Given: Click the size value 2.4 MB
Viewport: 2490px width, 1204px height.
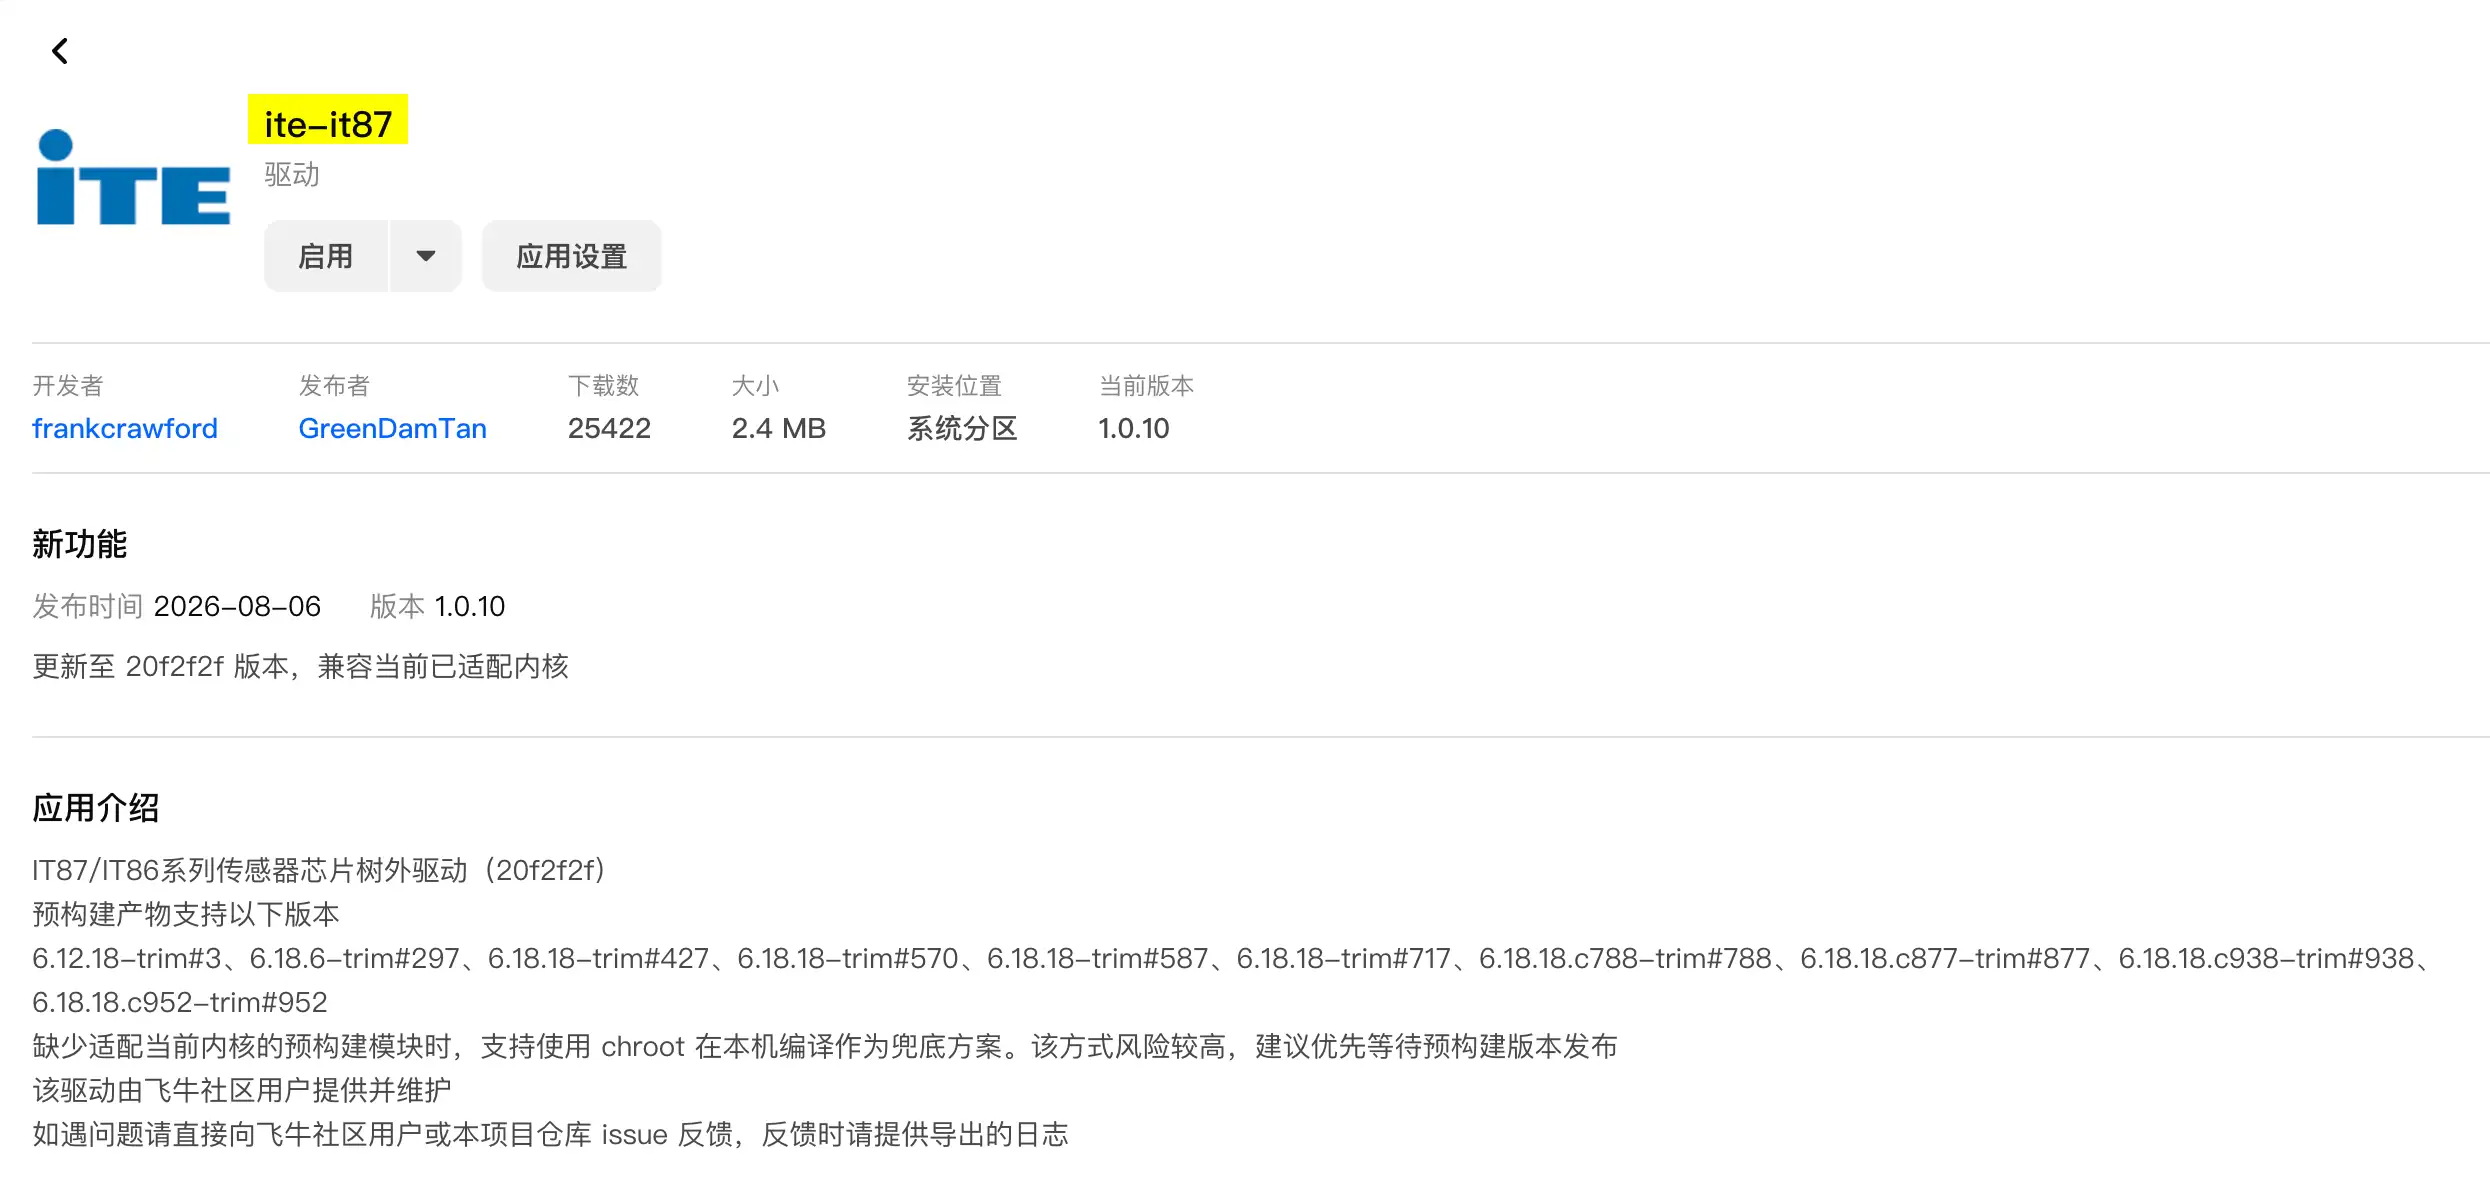Looking at the screenshot, I should pyautogui.click(x=779, y=429).
